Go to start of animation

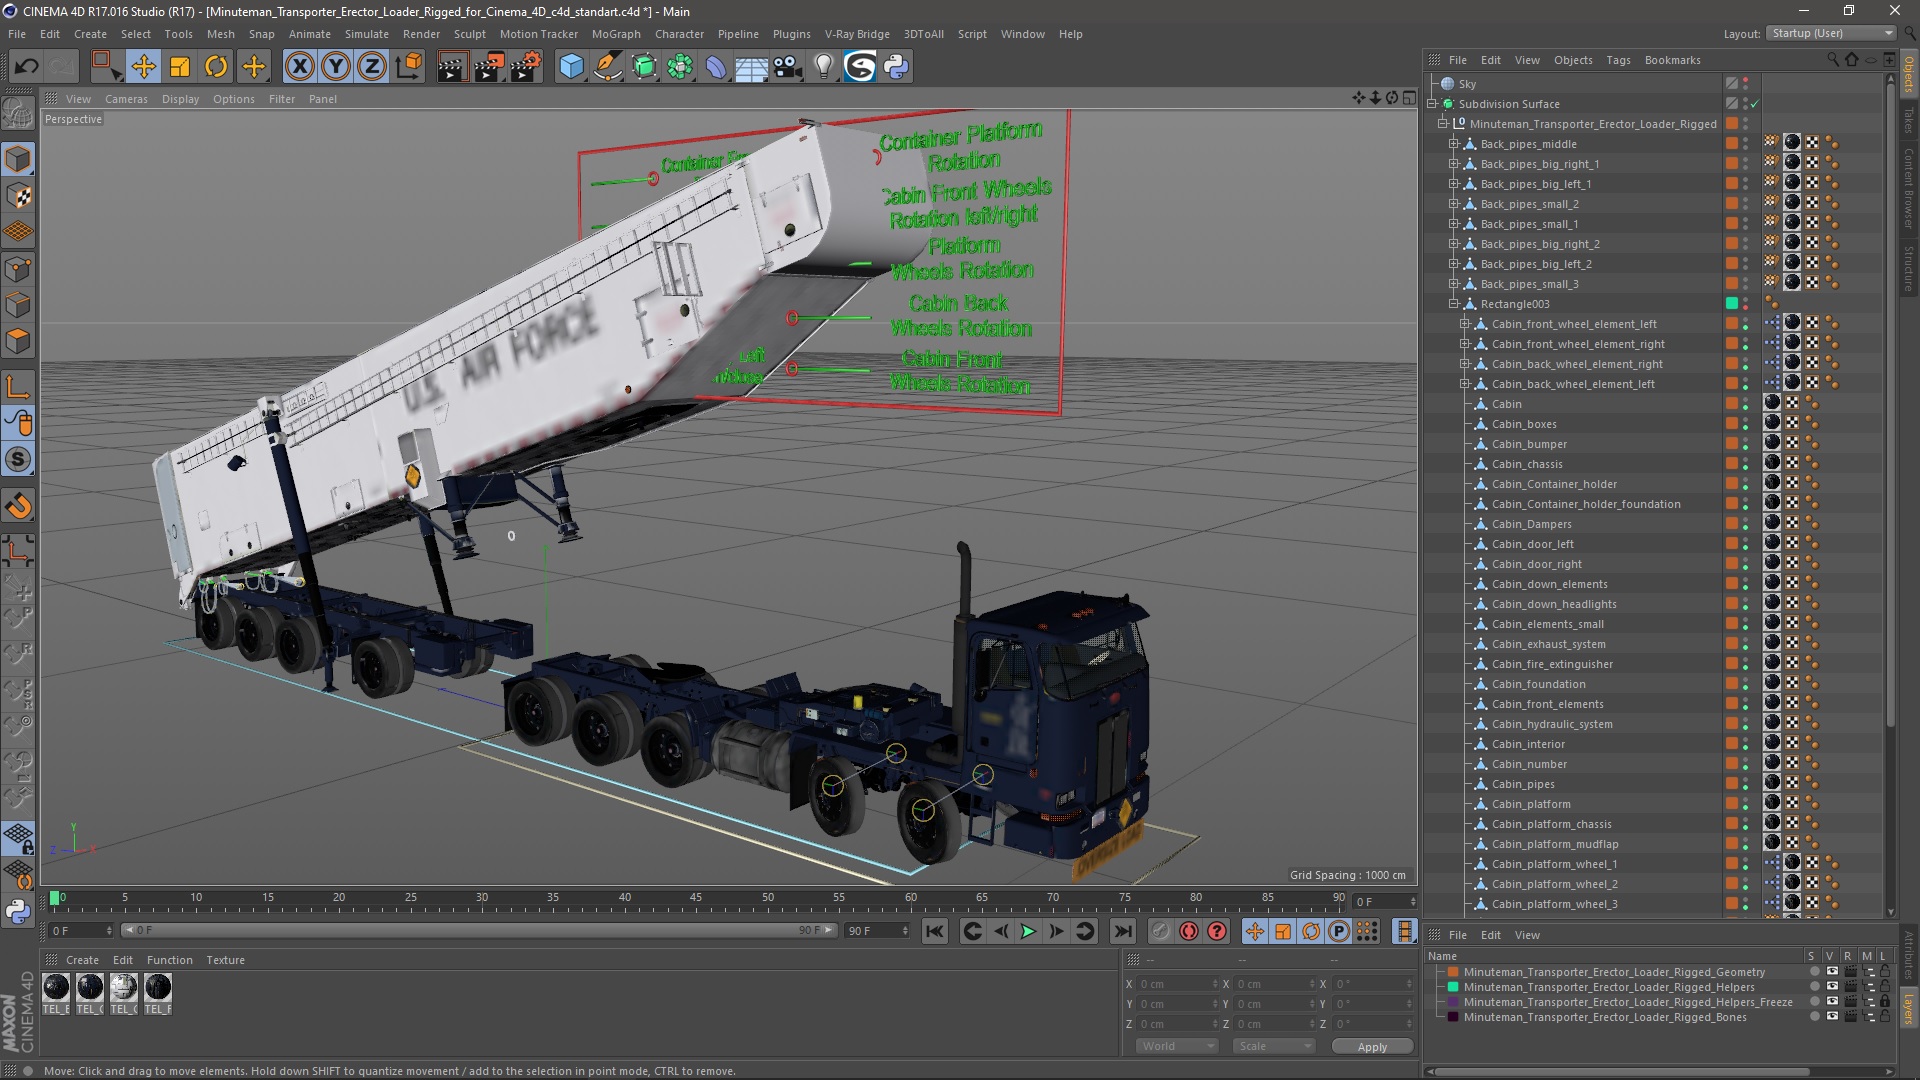tap(934, 931)
